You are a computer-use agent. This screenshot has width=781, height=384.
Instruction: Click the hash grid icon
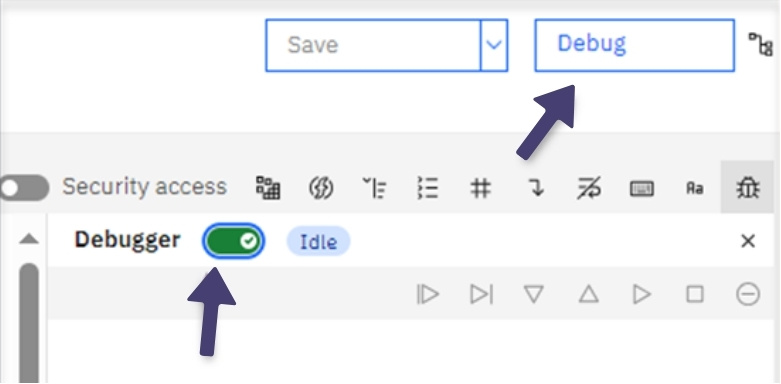(x=481, y=188)
